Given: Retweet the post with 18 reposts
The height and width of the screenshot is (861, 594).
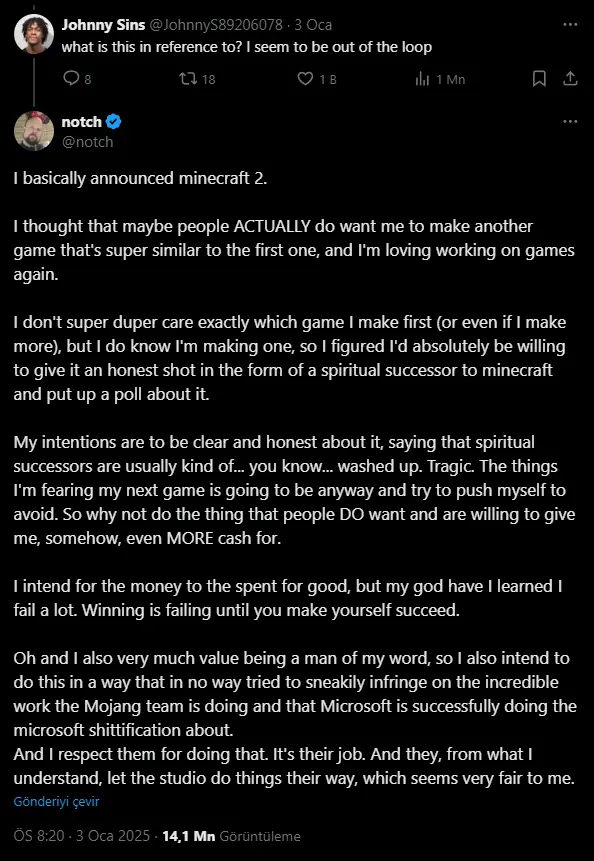Looking at the screenshot, I should pyautogui.click(x=197, y=79).
